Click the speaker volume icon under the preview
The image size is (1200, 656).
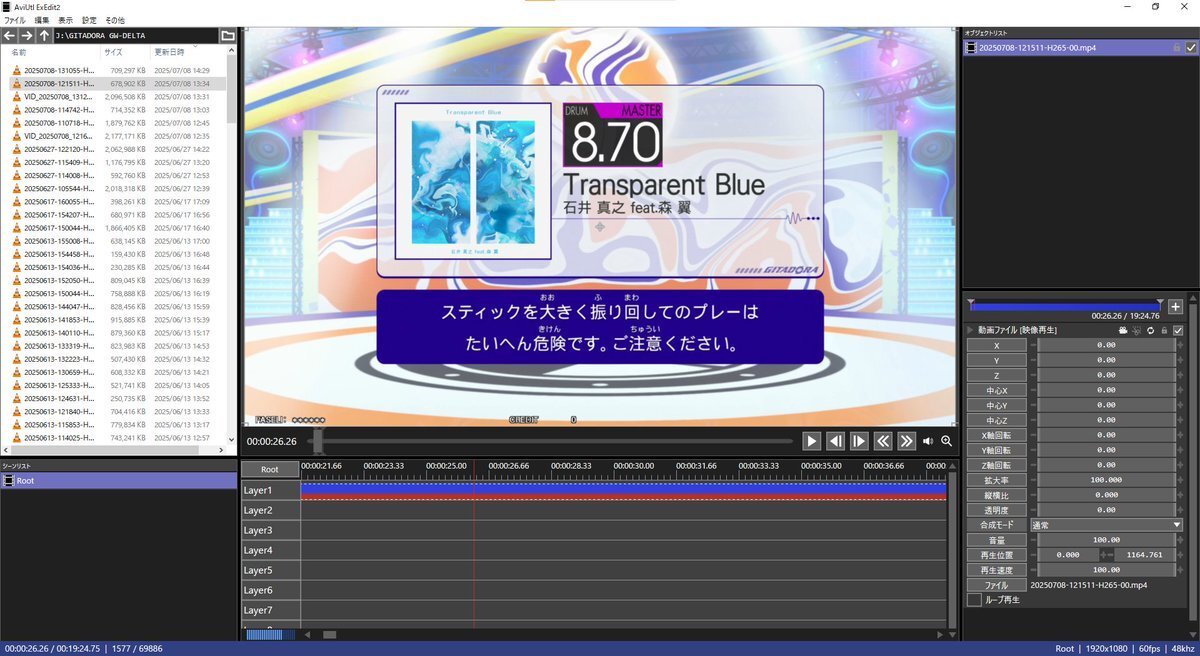click(x=928, y=441)
